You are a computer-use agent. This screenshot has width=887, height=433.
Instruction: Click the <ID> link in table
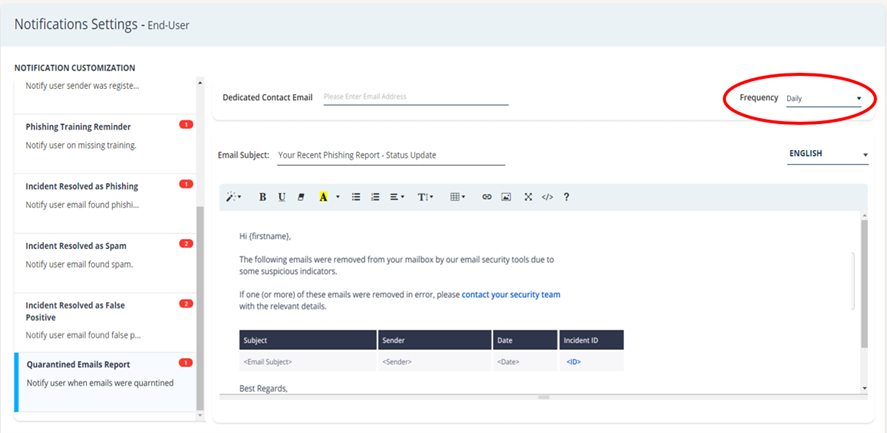pyautogui.click(x=574, y=362)
